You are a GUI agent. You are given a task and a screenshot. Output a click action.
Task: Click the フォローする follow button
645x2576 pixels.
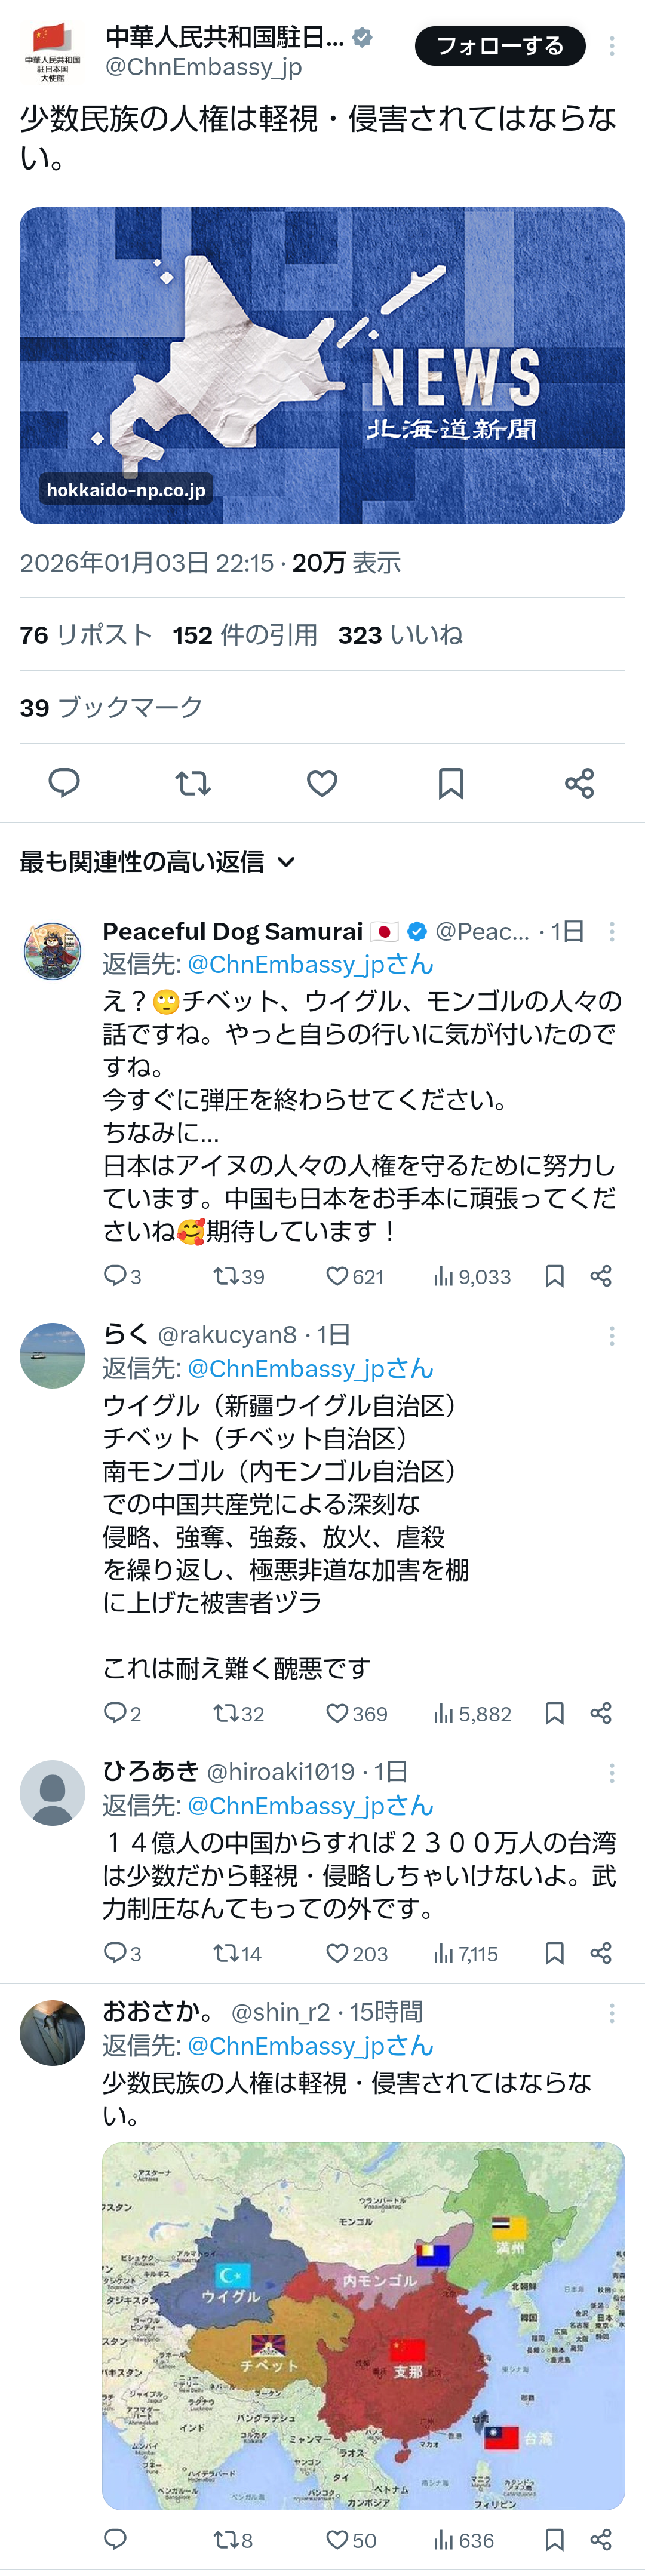[499, 46]
